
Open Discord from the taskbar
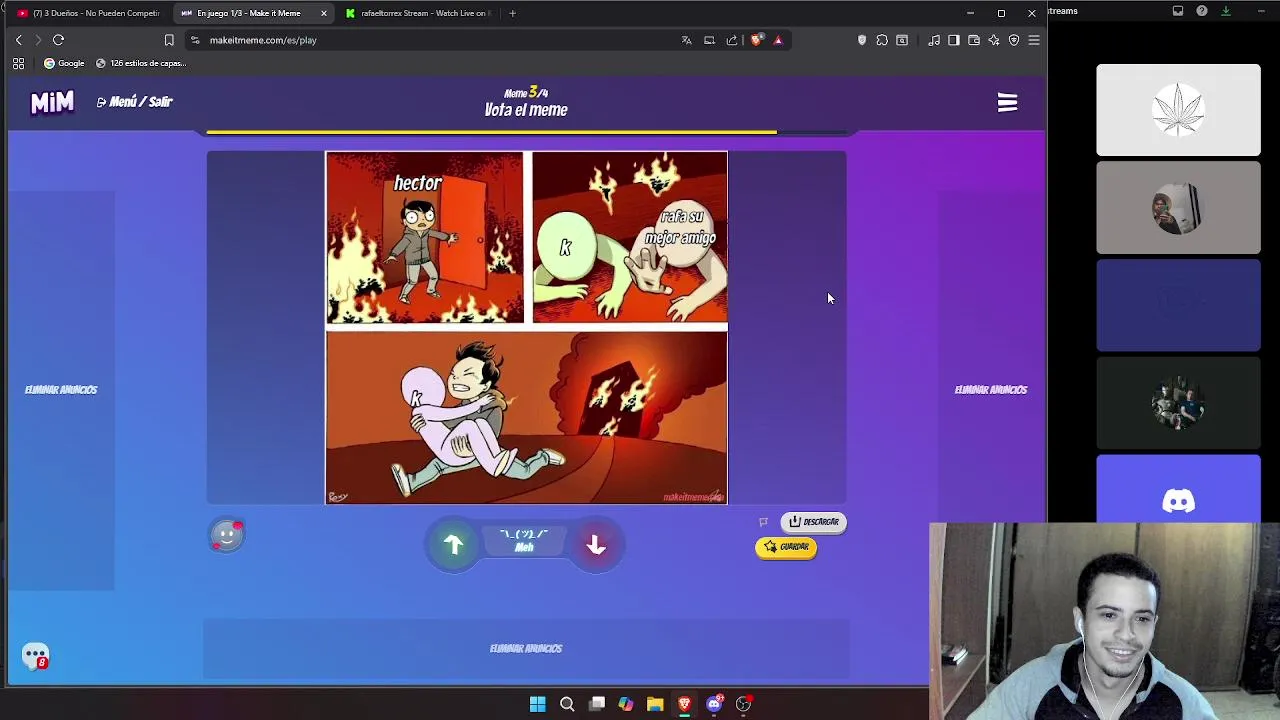[714, 704]
